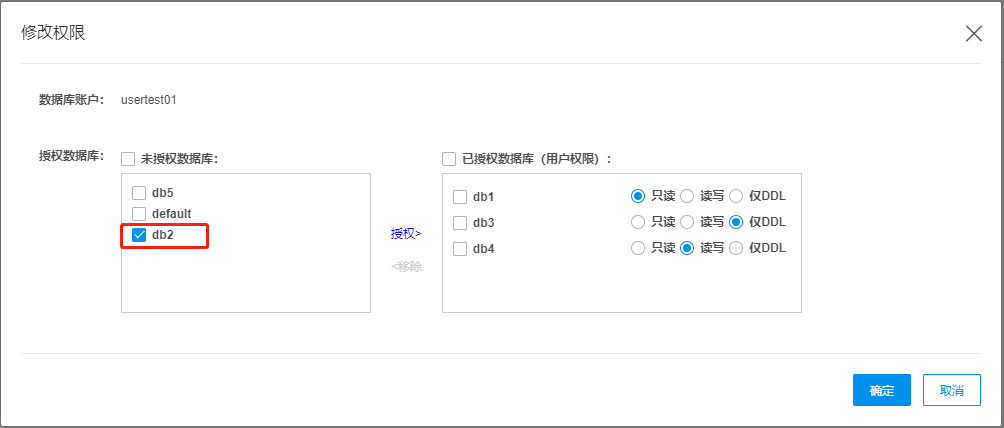
Task: Select all via 已授权数据库 checkbox
Action: [x=449, y=158]
